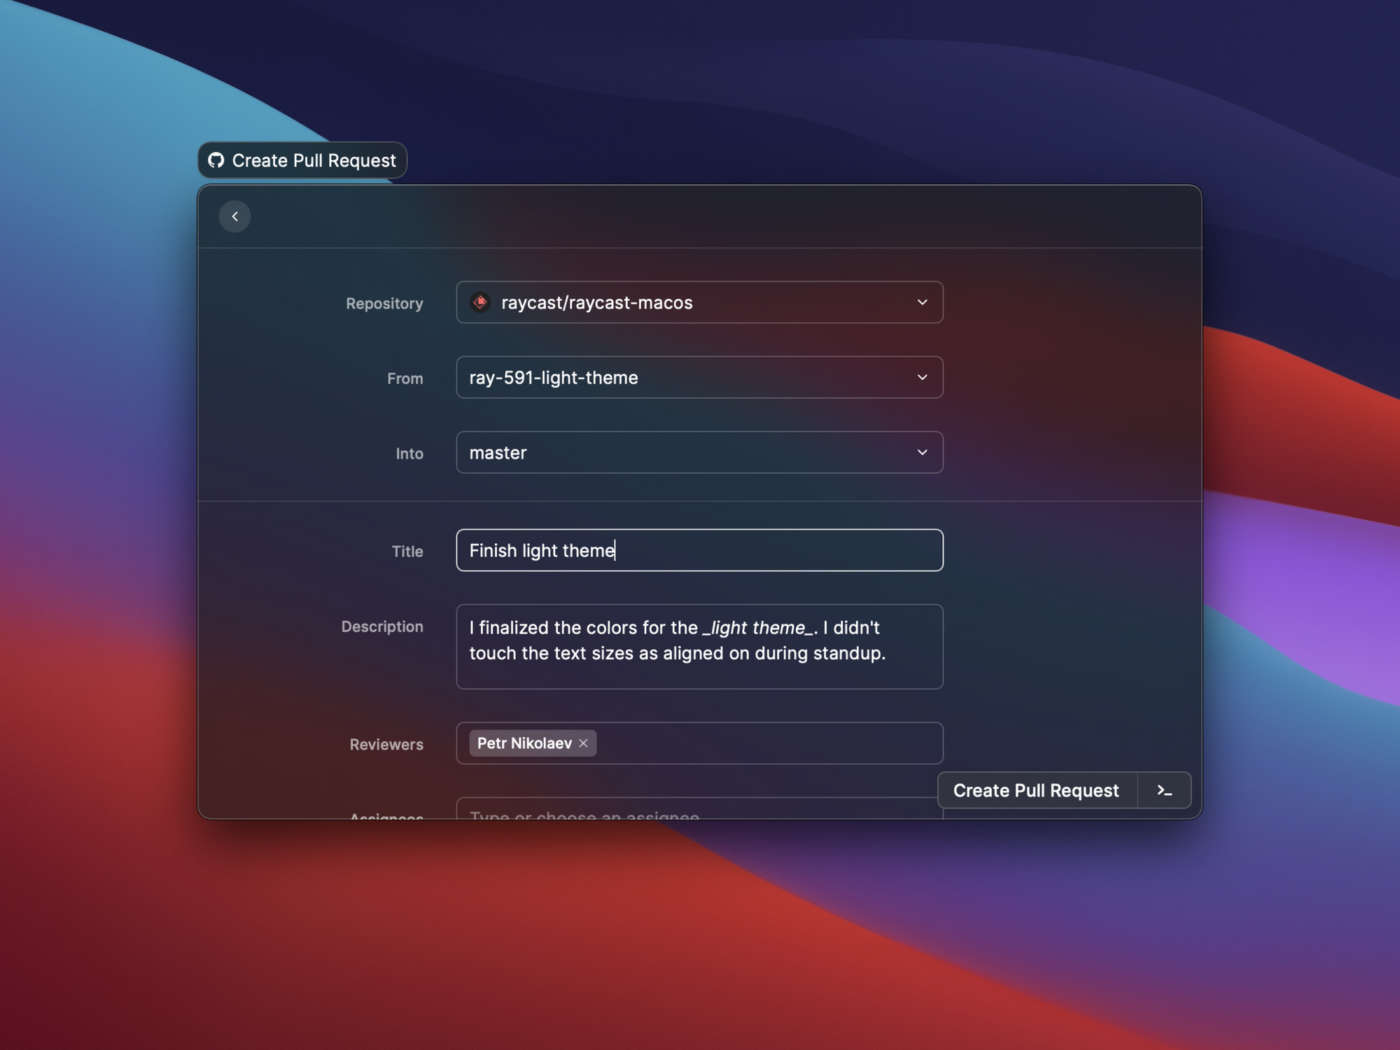Open the Repository dropdown raycast/raycast-macos
Viewport: 1400px width, 1050px height.
[699, 302]
